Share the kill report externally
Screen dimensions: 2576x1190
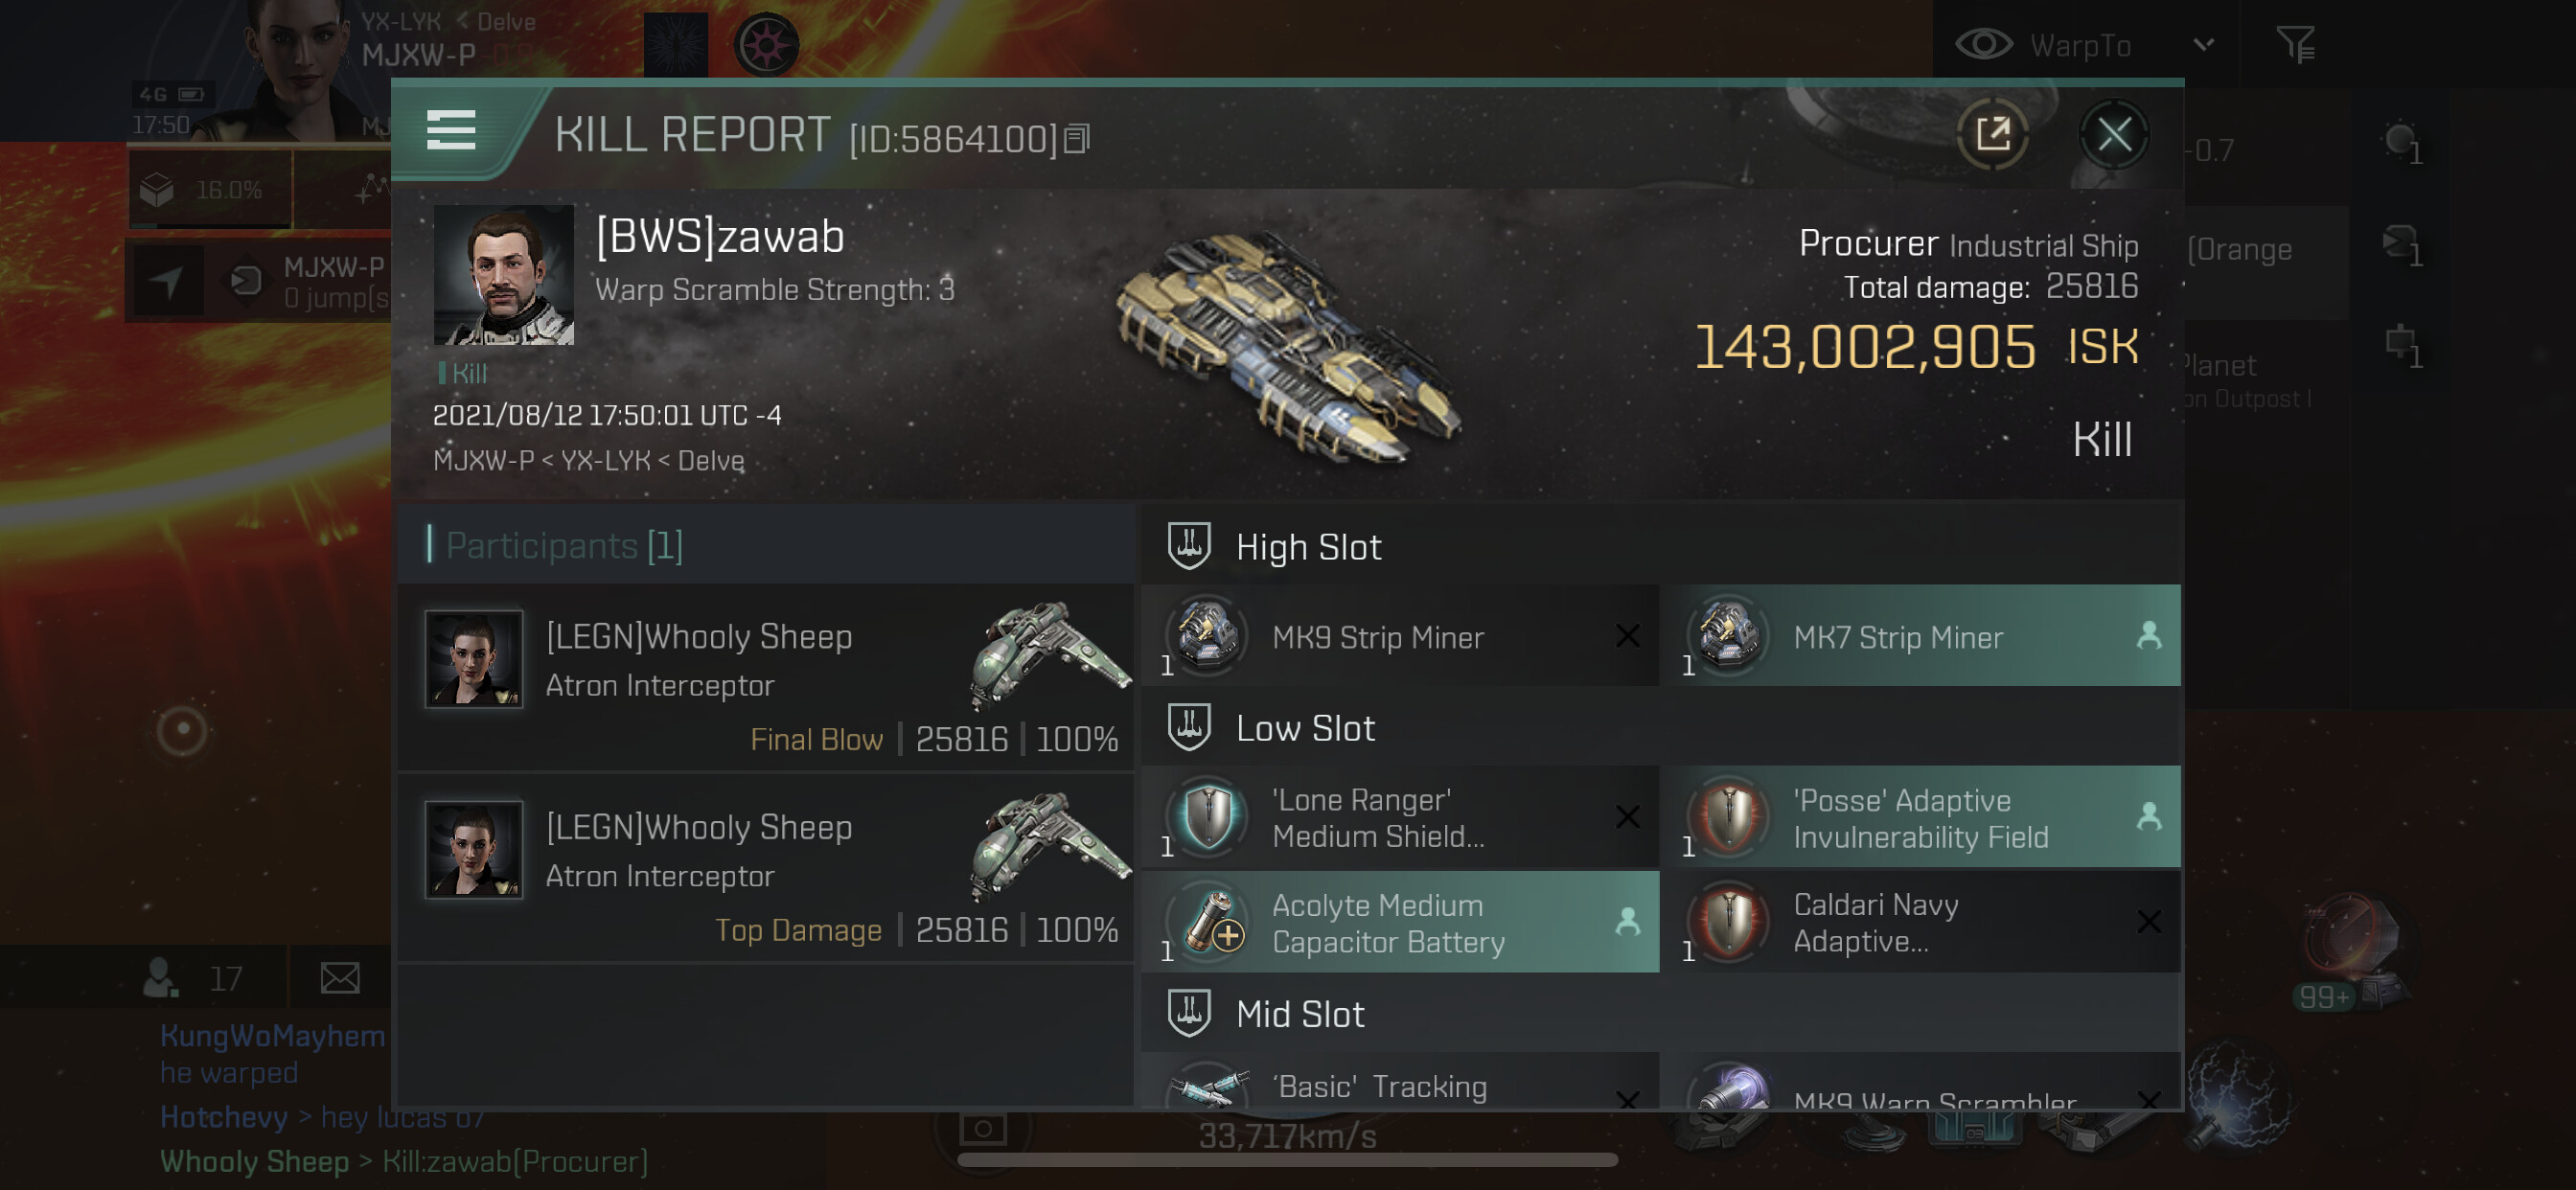tap(1992, 134)
